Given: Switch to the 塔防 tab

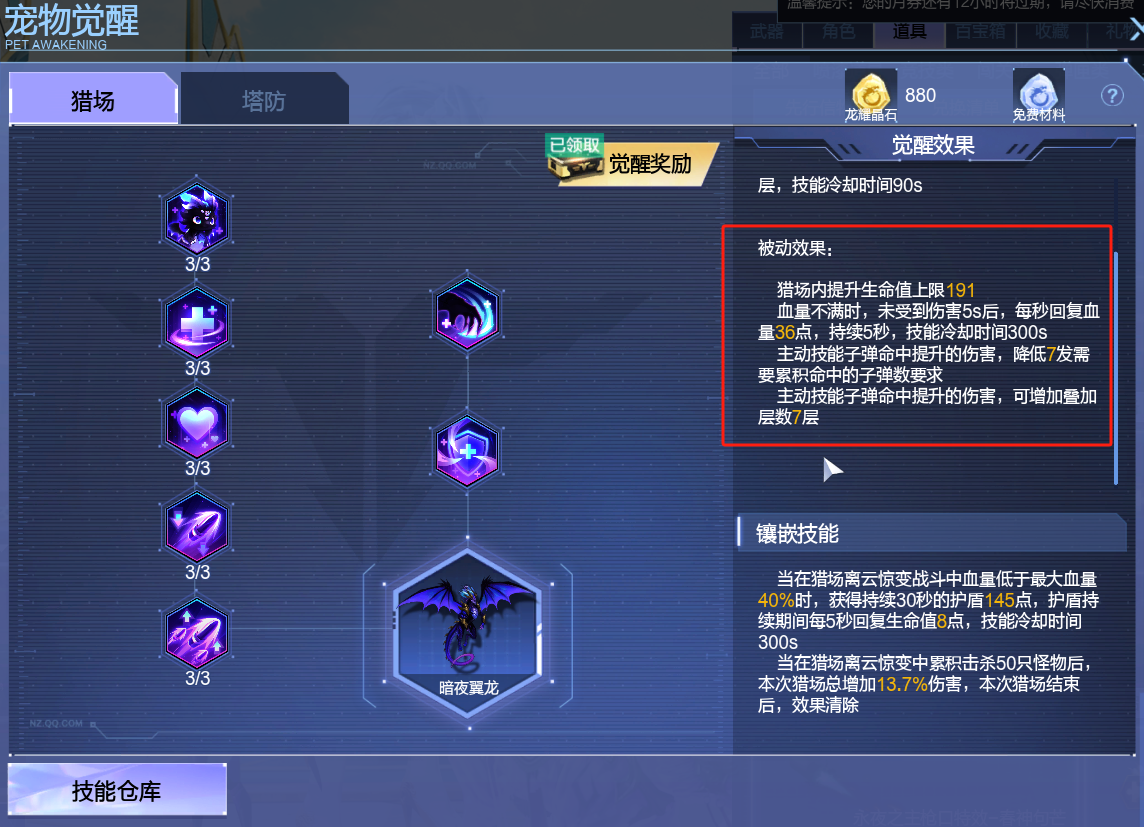Looking at the screenshot, I should (264, 99).
